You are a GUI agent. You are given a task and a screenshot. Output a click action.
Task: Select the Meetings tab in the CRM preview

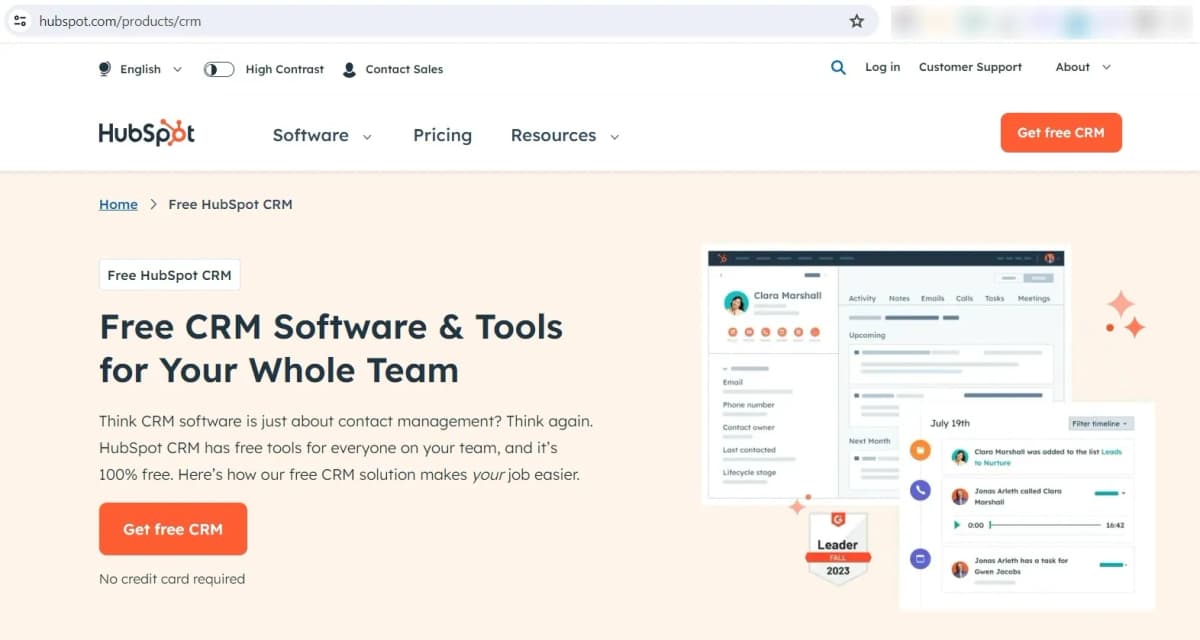tap(1034, 298)
